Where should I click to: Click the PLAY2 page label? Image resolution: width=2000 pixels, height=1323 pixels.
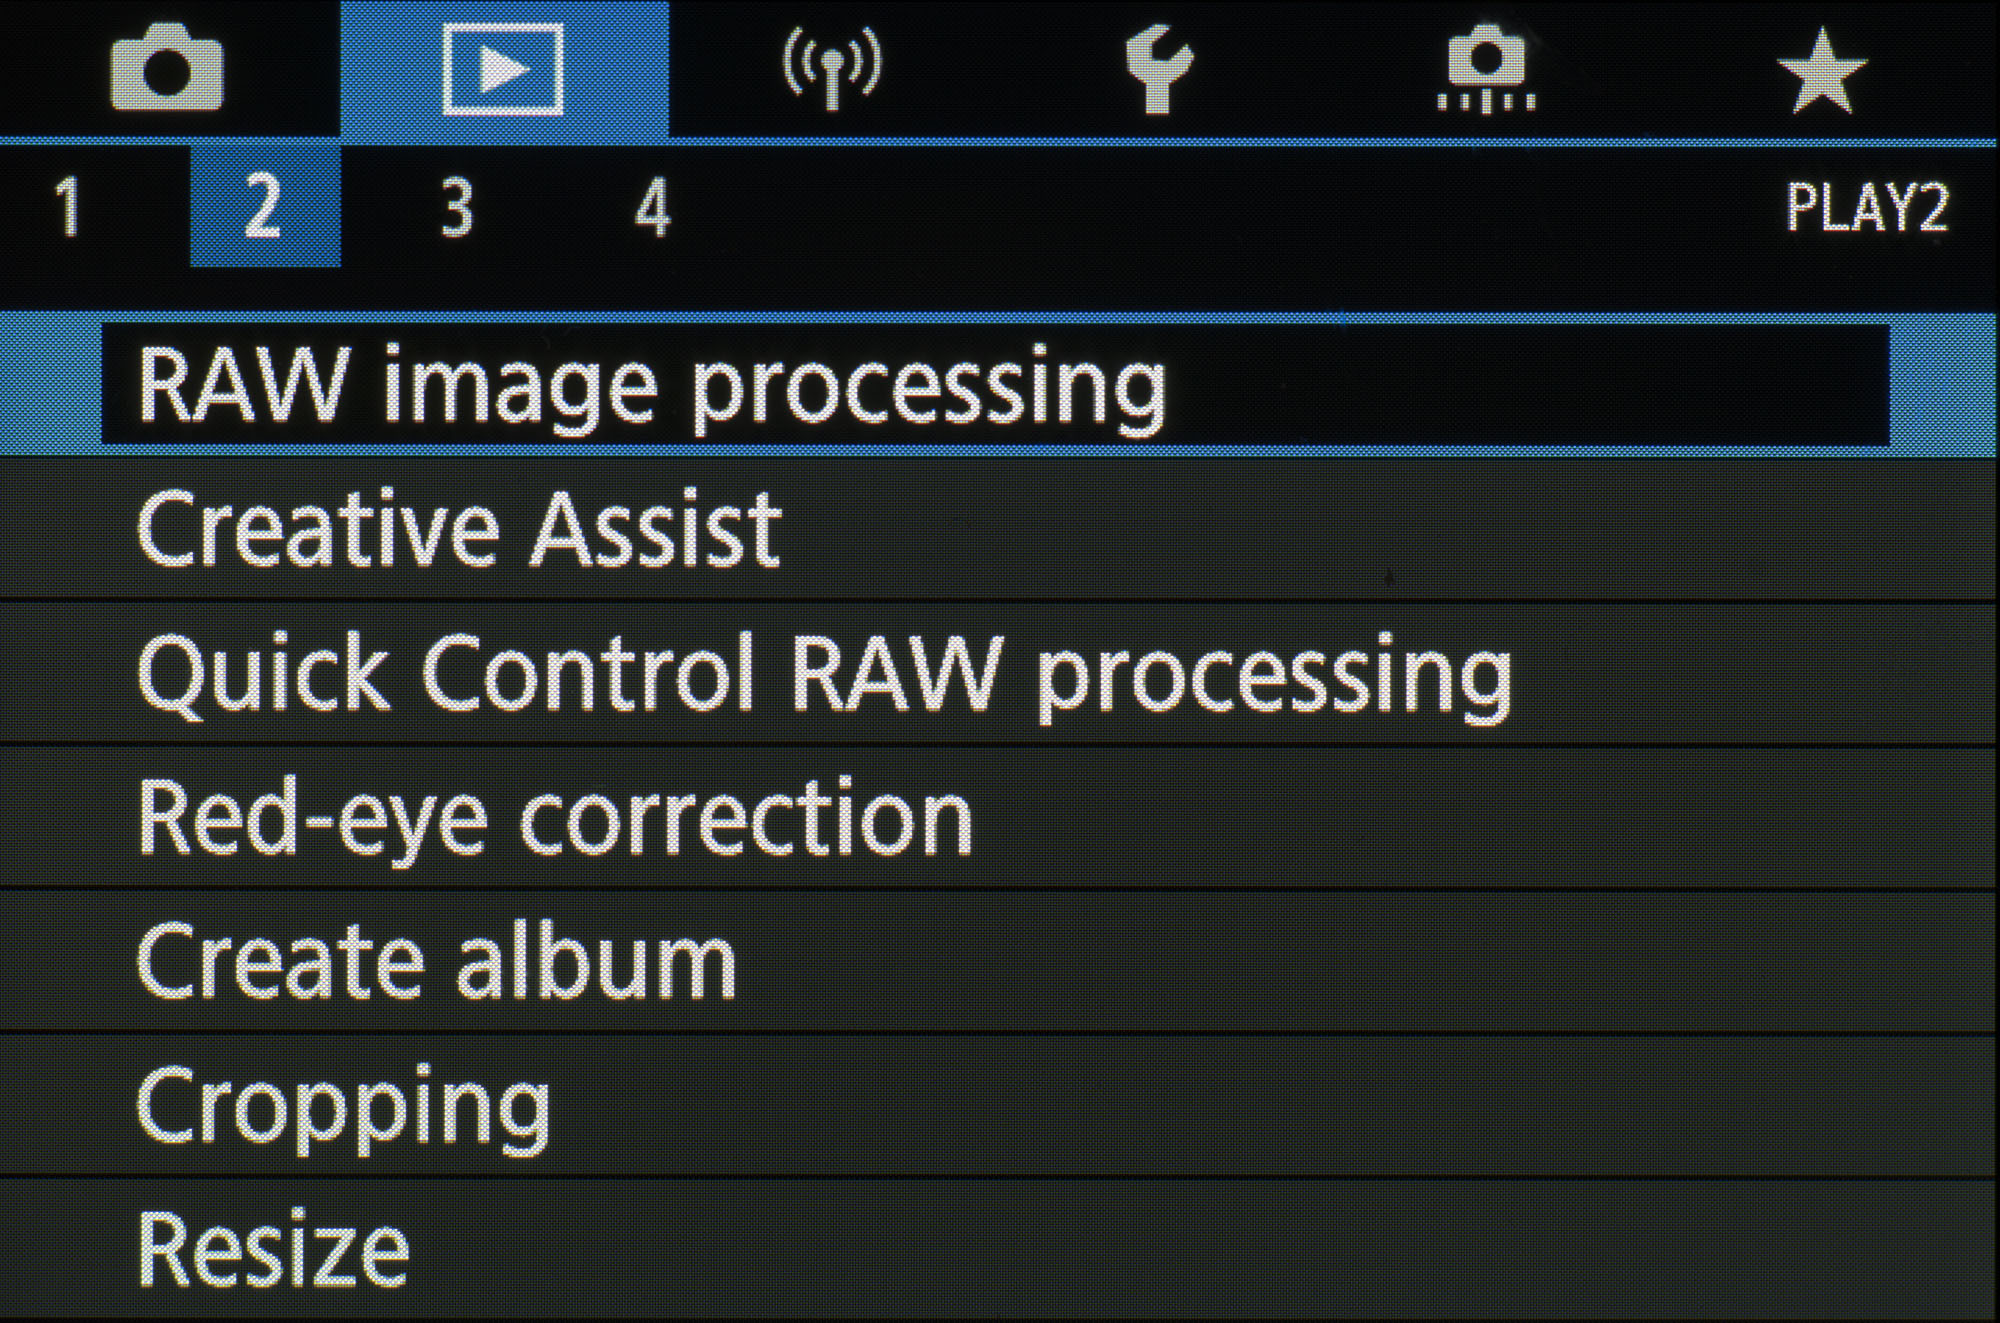pos(1866,208)
